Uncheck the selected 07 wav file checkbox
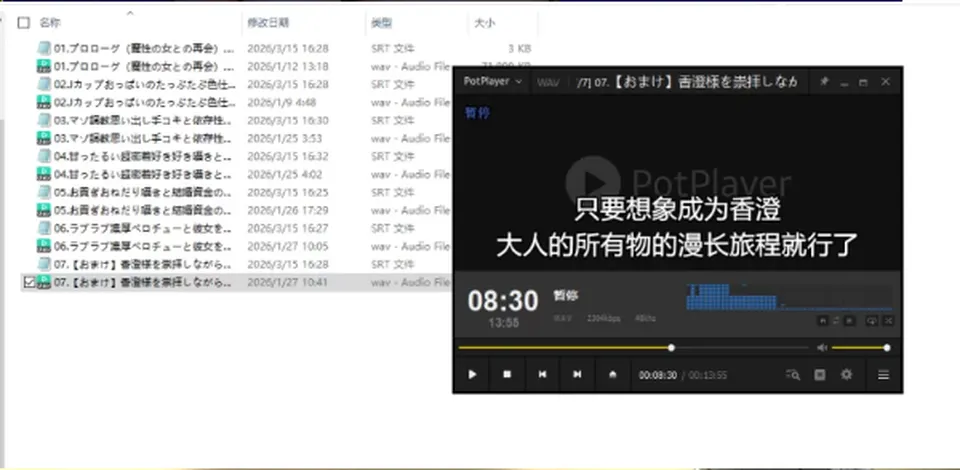This screenshot has width=960, height=470. [29, 282]
